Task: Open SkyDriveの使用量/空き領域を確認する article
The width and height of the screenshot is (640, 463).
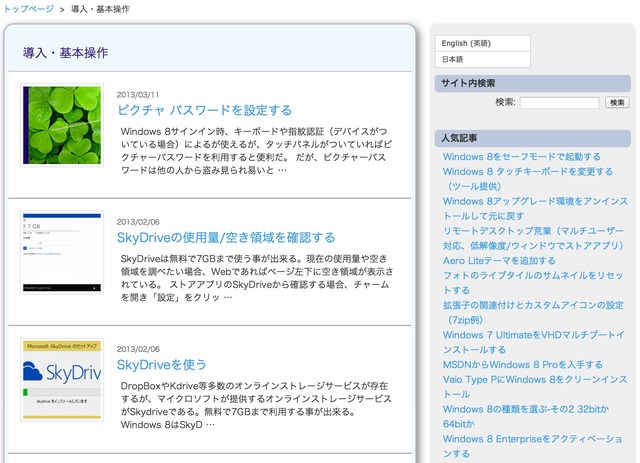Action: click(226, 237)
